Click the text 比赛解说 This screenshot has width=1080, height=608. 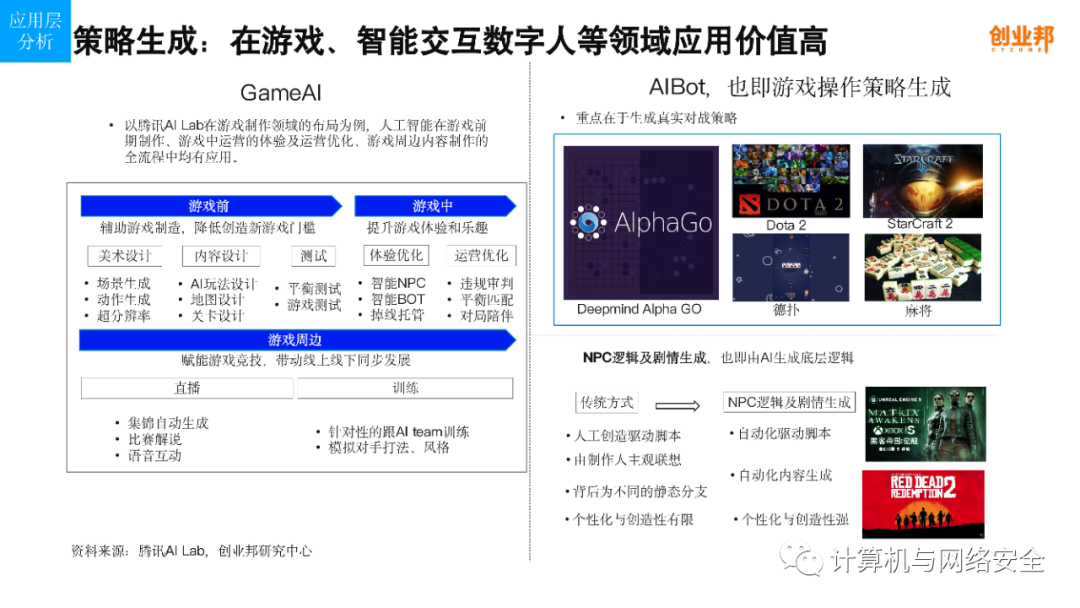(x=154, y=439)
